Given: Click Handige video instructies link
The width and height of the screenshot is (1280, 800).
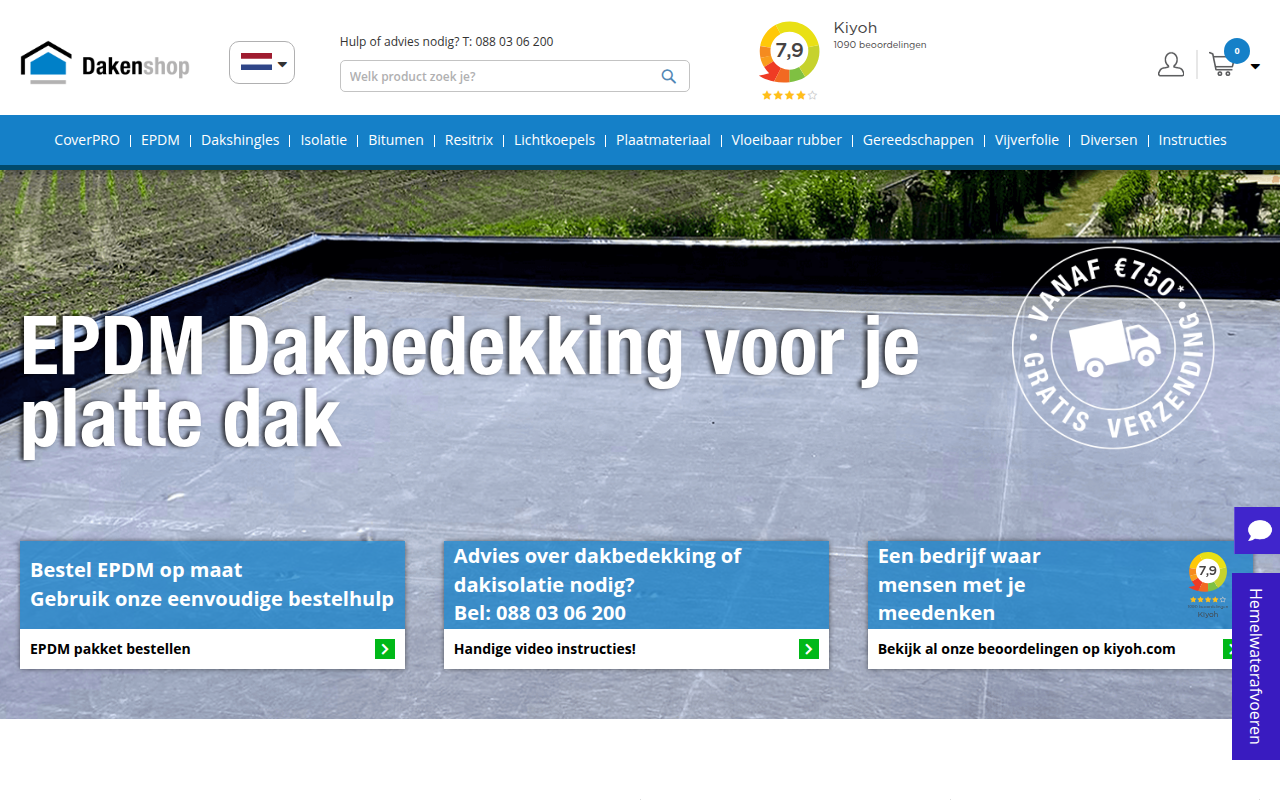Looking at the screenshot, I should click(x=545, y=649).
